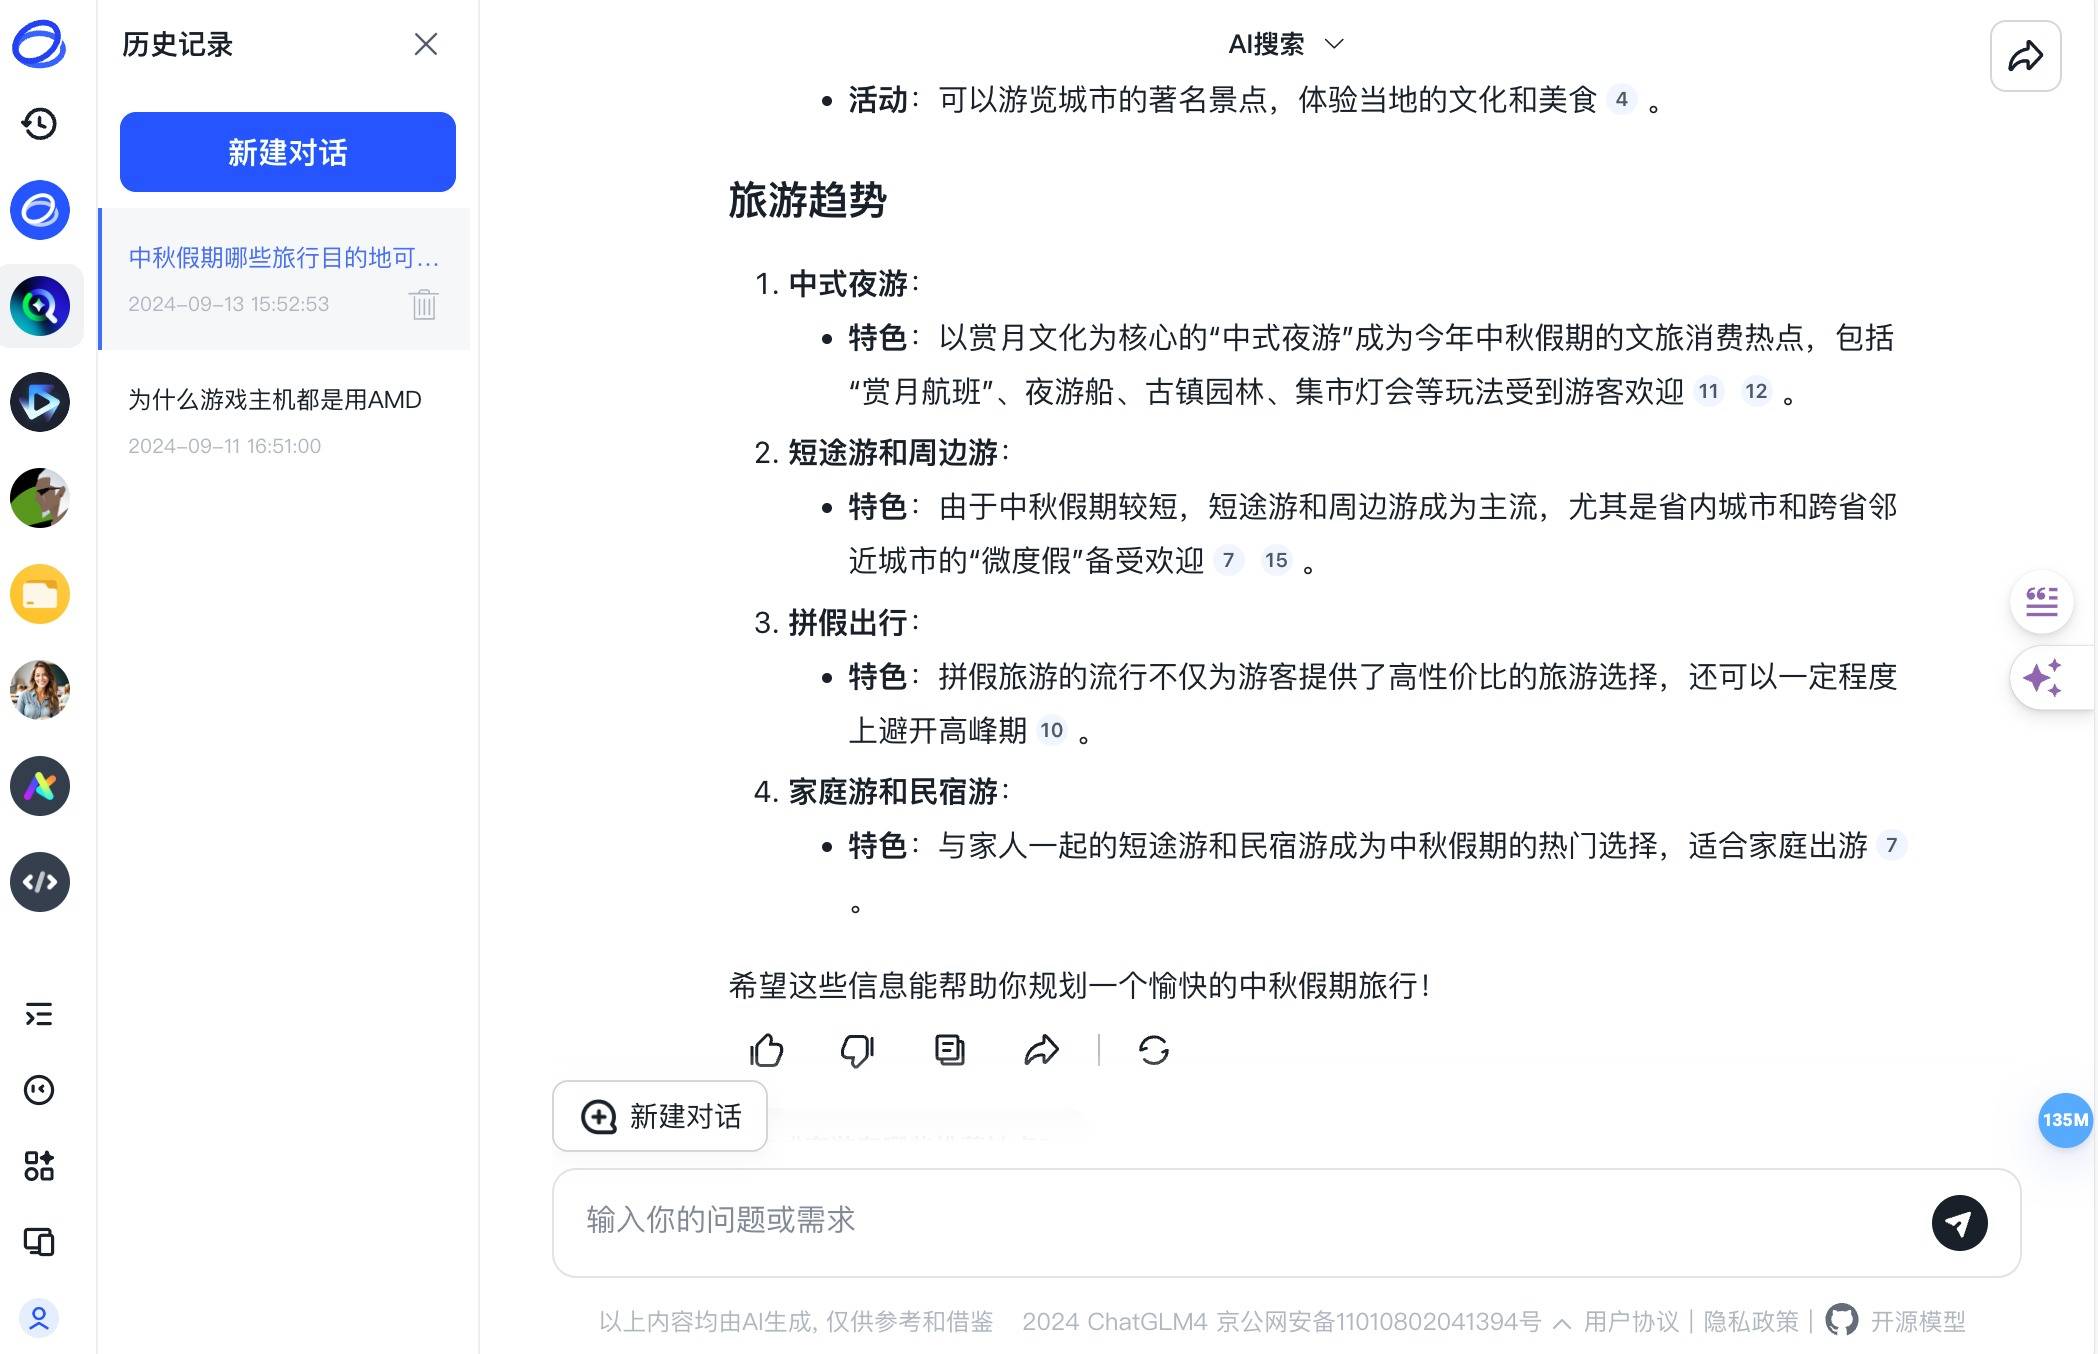This screenshot has height=1354, width=2098.
Task: Open the history clock icon in the sidebar
Action: point(40,124)
